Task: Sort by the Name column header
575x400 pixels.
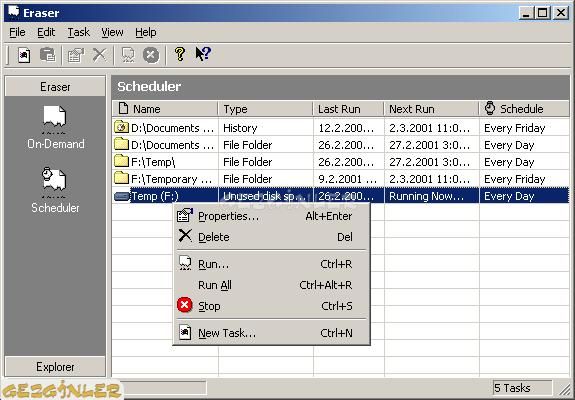Action: [x=165, y=109]
